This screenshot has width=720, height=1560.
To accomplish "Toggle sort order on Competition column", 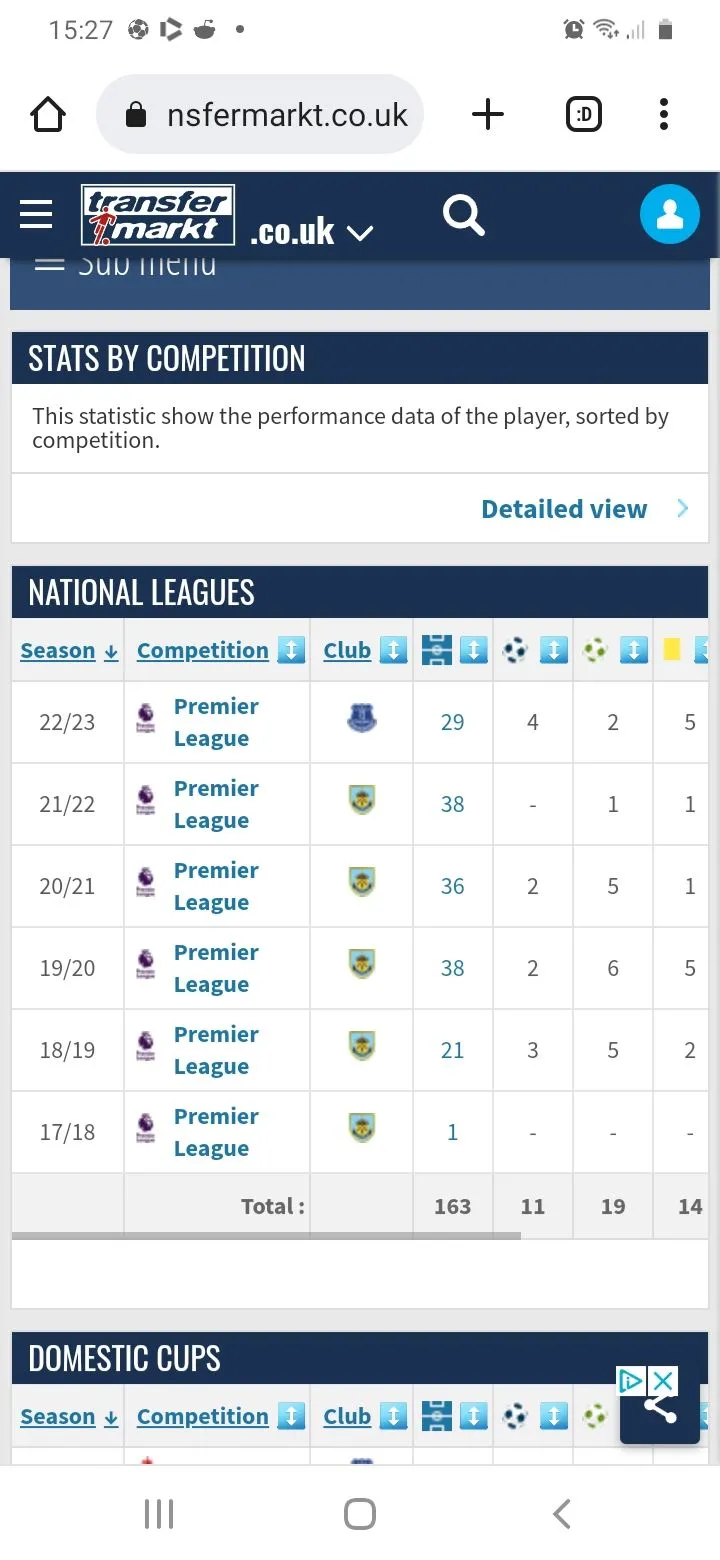I will (x=290, y=651).
